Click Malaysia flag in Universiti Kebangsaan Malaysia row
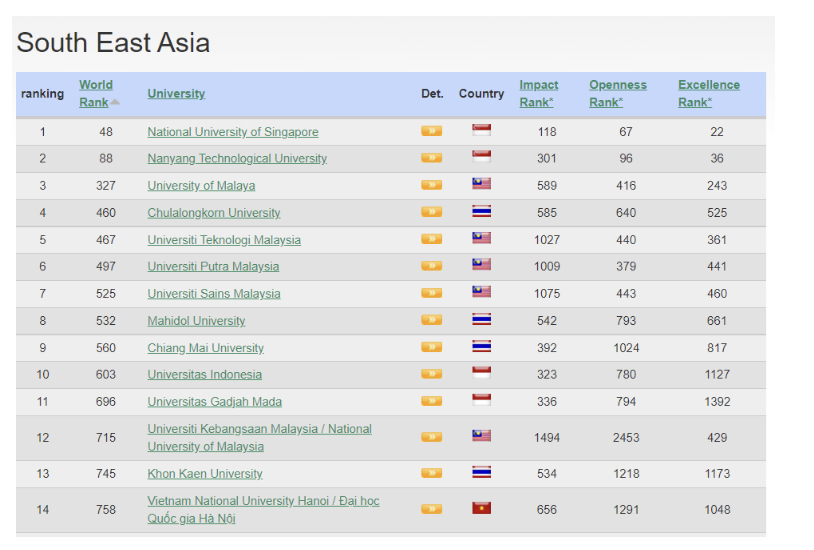 click(x=481, y=436)
